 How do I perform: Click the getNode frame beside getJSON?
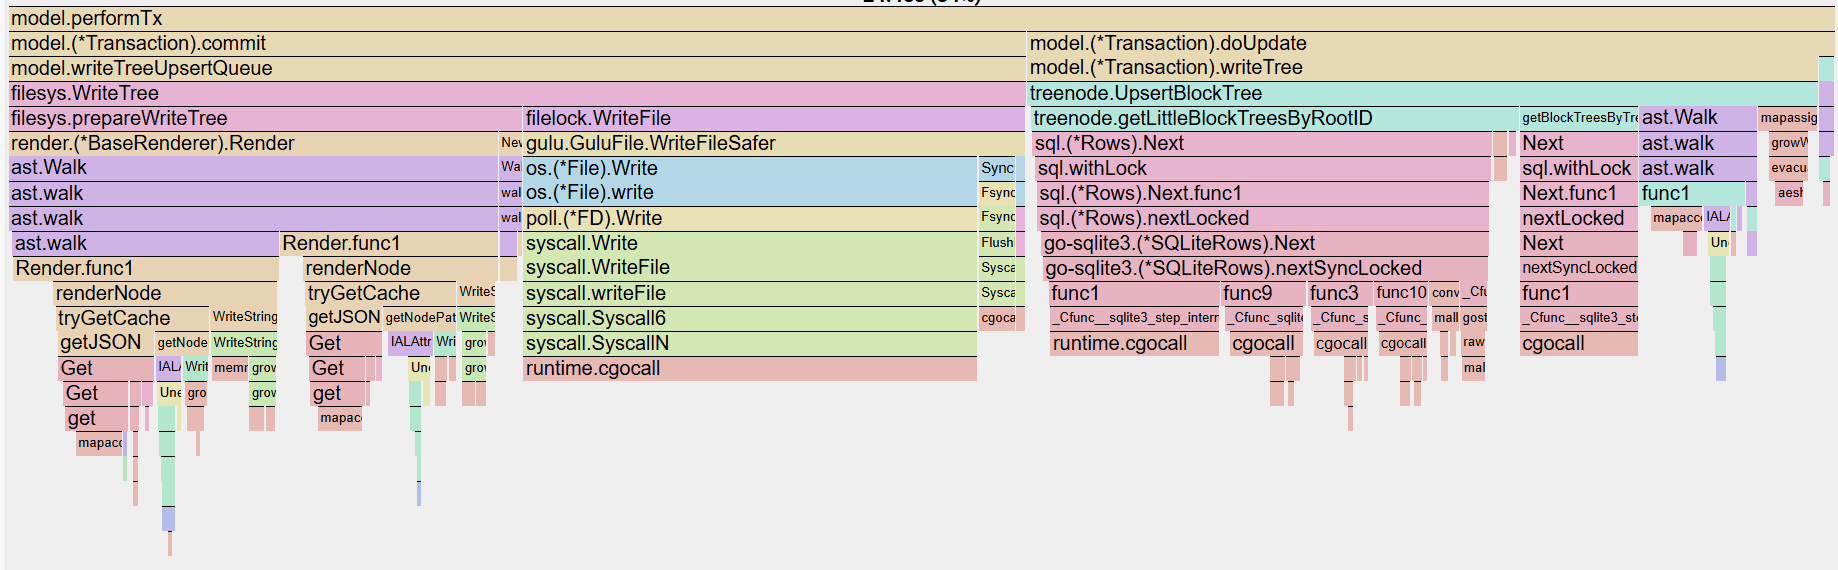(x=182, y=344)
